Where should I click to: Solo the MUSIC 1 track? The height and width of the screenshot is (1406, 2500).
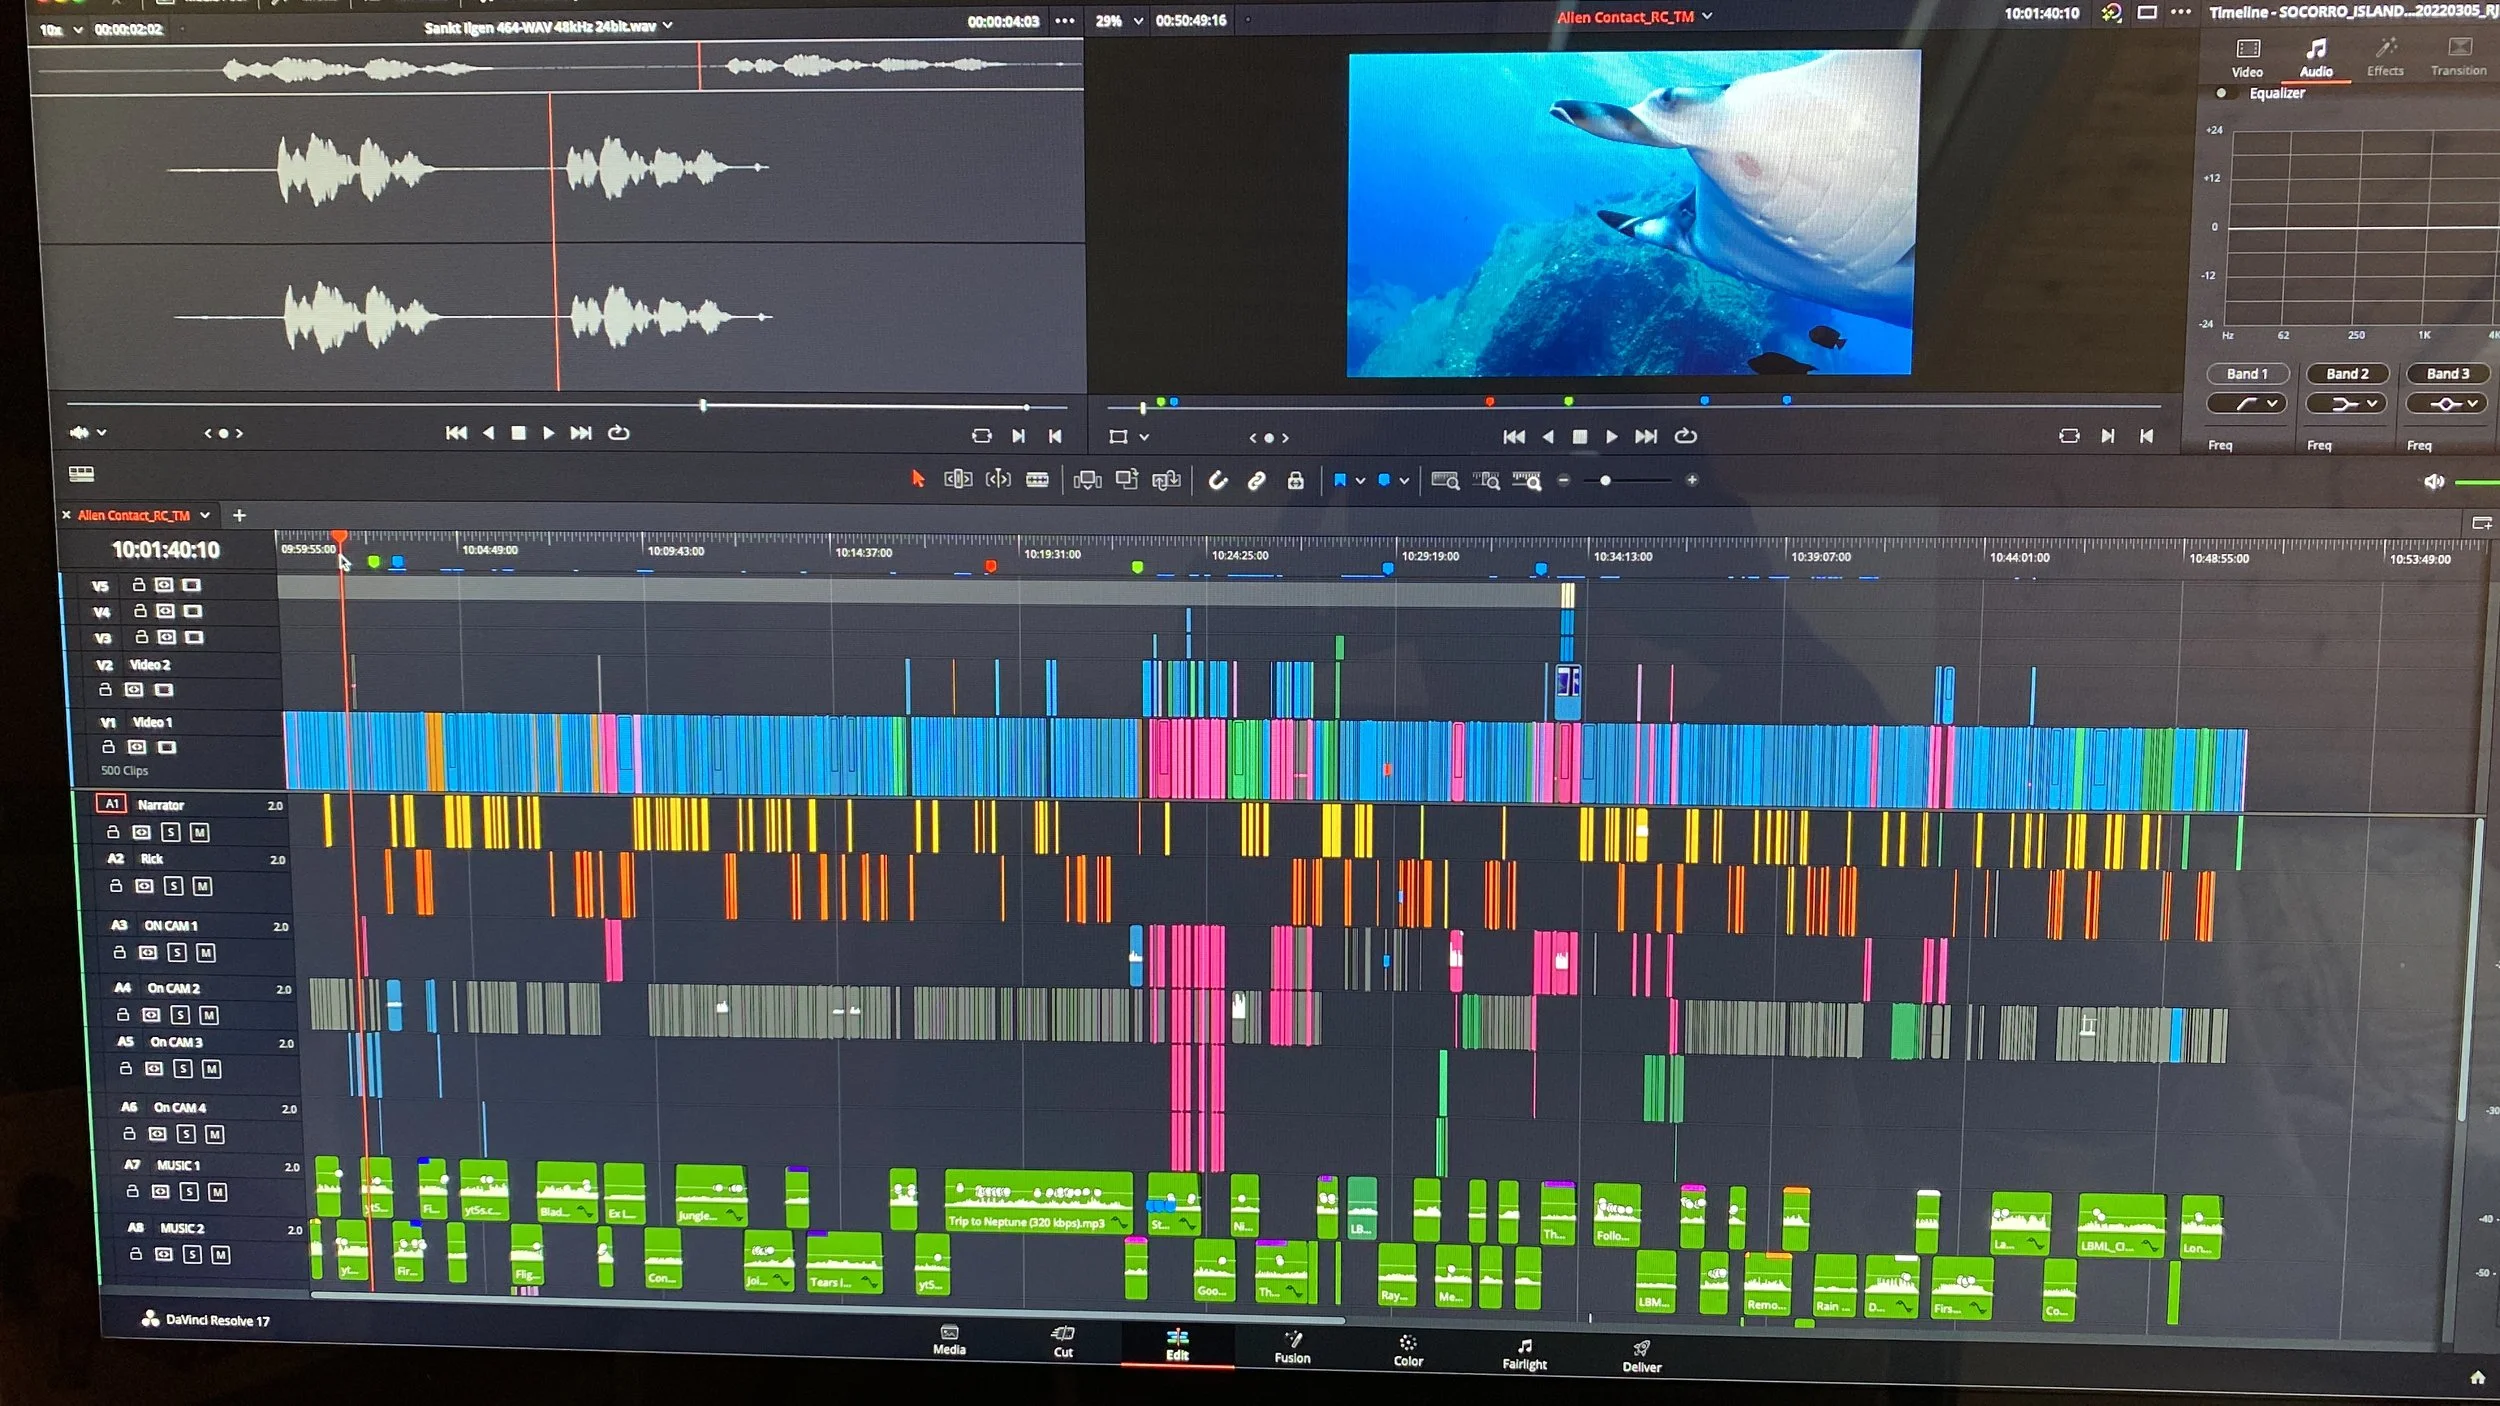[189, 1192]
